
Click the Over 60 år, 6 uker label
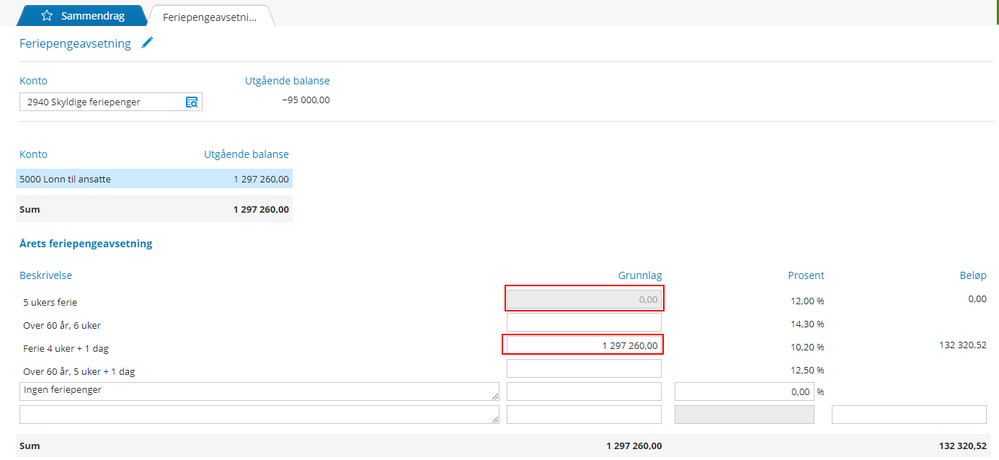60,324
